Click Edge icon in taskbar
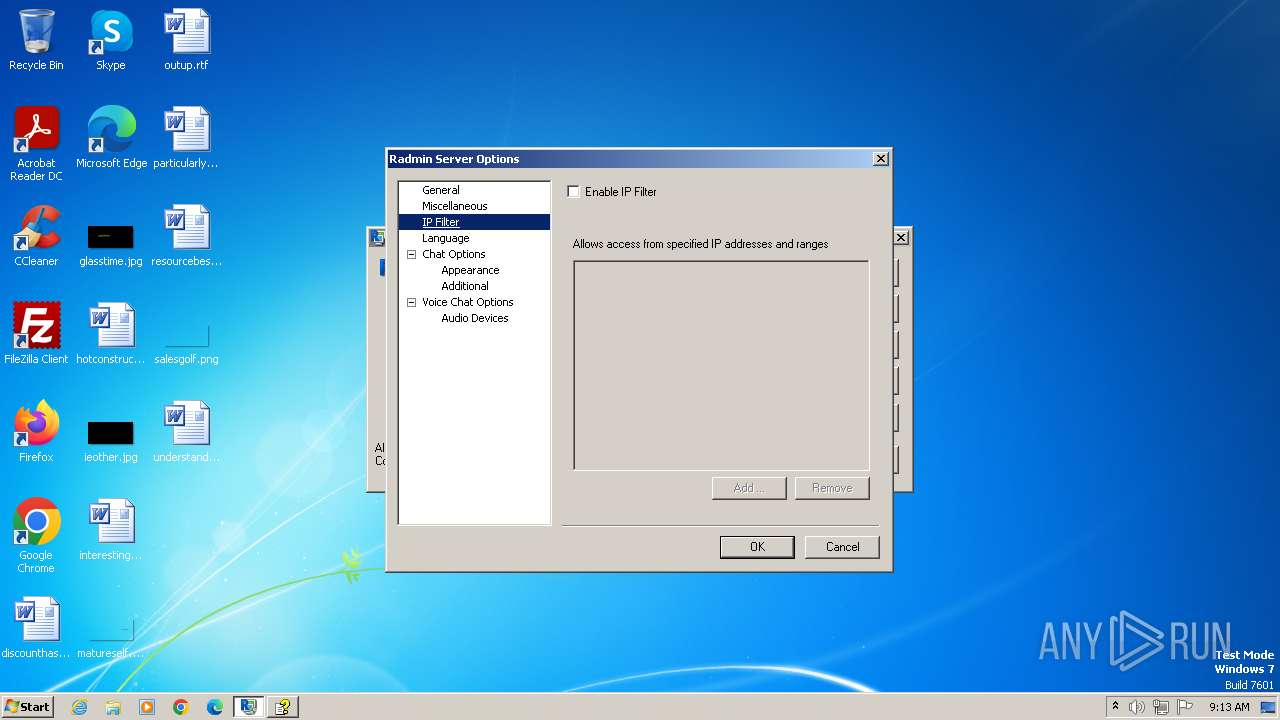Viewport: 1280px width, 720px height. (215, 707)
